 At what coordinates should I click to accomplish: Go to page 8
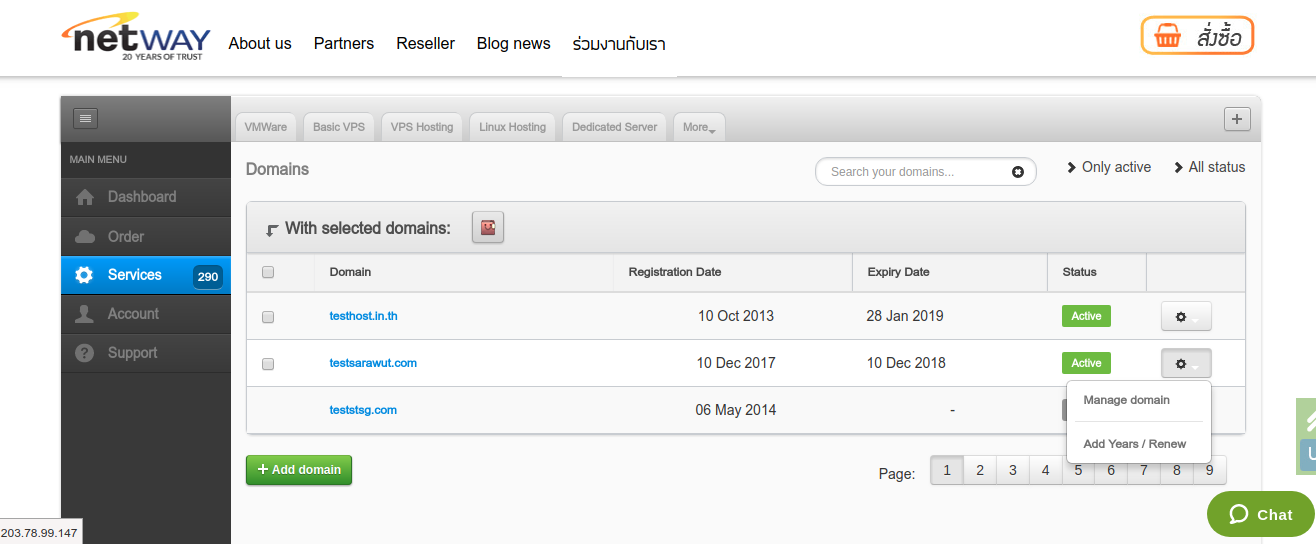point(1177,470)
